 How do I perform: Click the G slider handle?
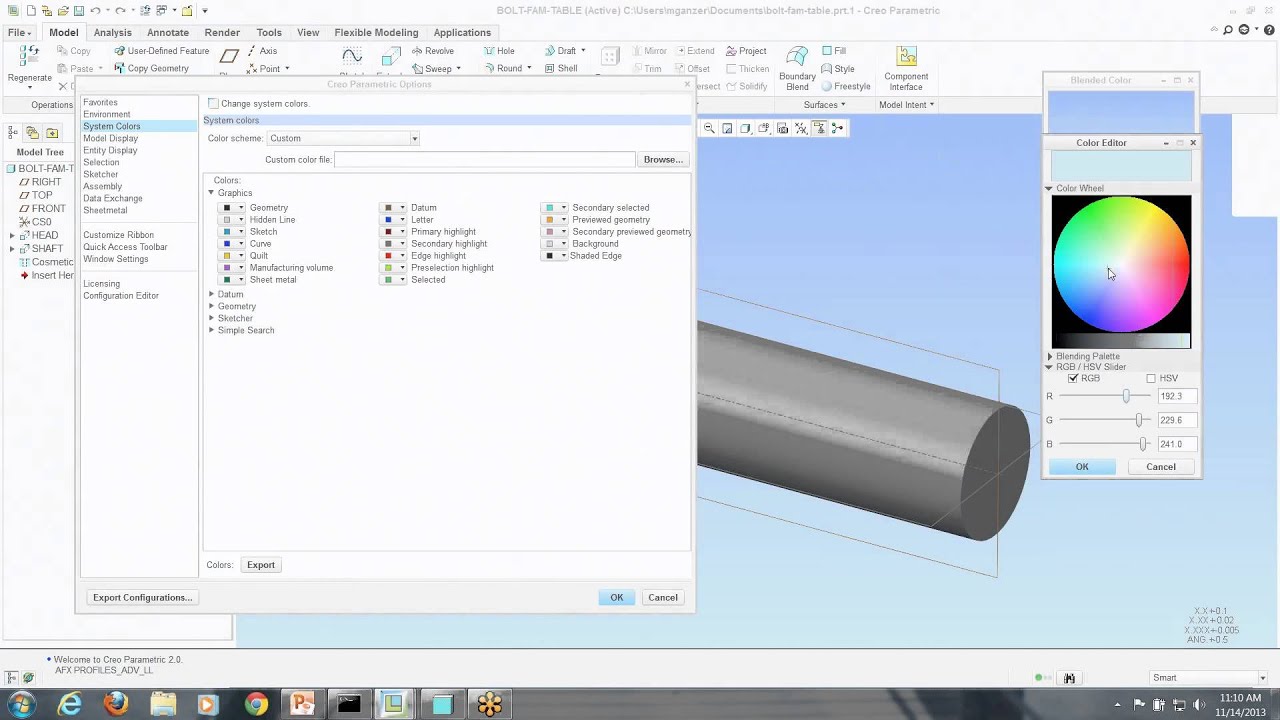(x=1138, y=420)
